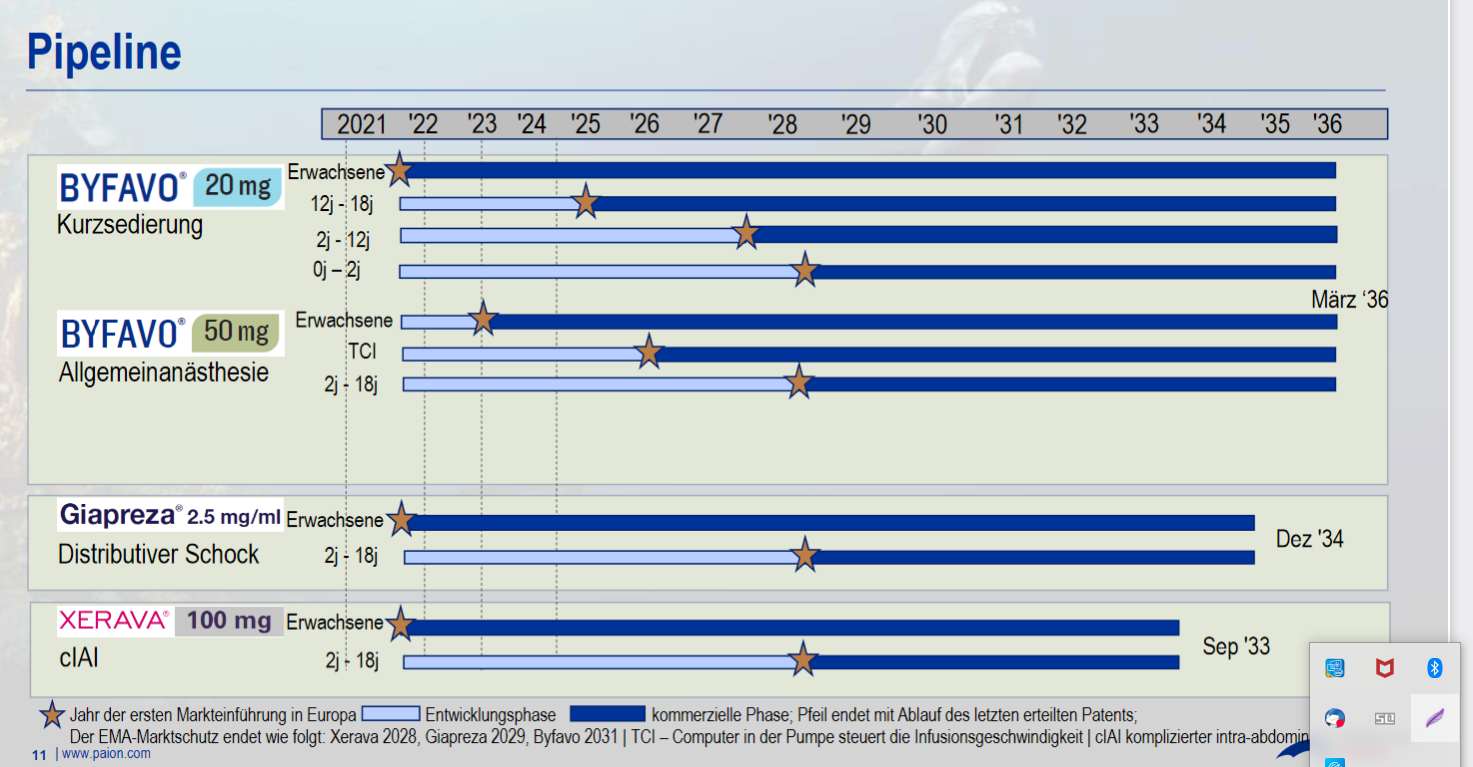Image resolution: width=1473 pixels, height=767 pixels.
Task: Click the '25 year label in the timeline header
Action: [x=585, y=124]
